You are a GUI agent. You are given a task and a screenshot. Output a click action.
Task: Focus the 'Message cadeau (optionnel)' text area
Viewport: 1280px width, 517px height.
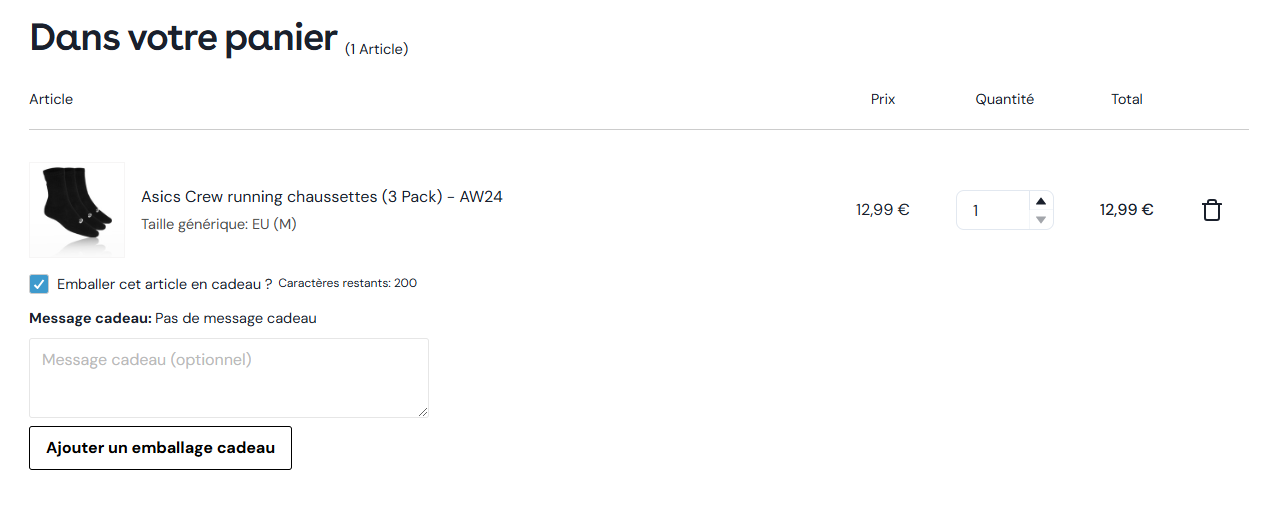[229, 378]
